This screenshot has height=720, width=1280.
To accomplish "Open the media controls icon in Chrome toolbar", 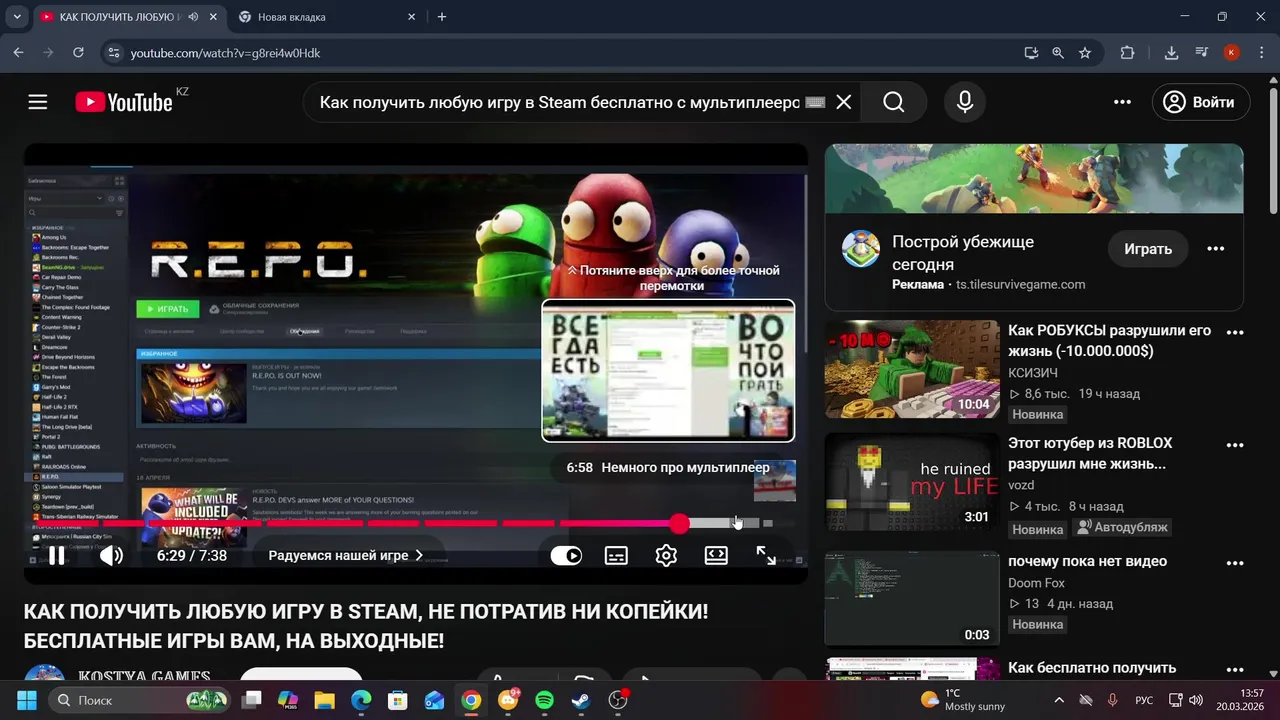I will (x=1202, y=53).
